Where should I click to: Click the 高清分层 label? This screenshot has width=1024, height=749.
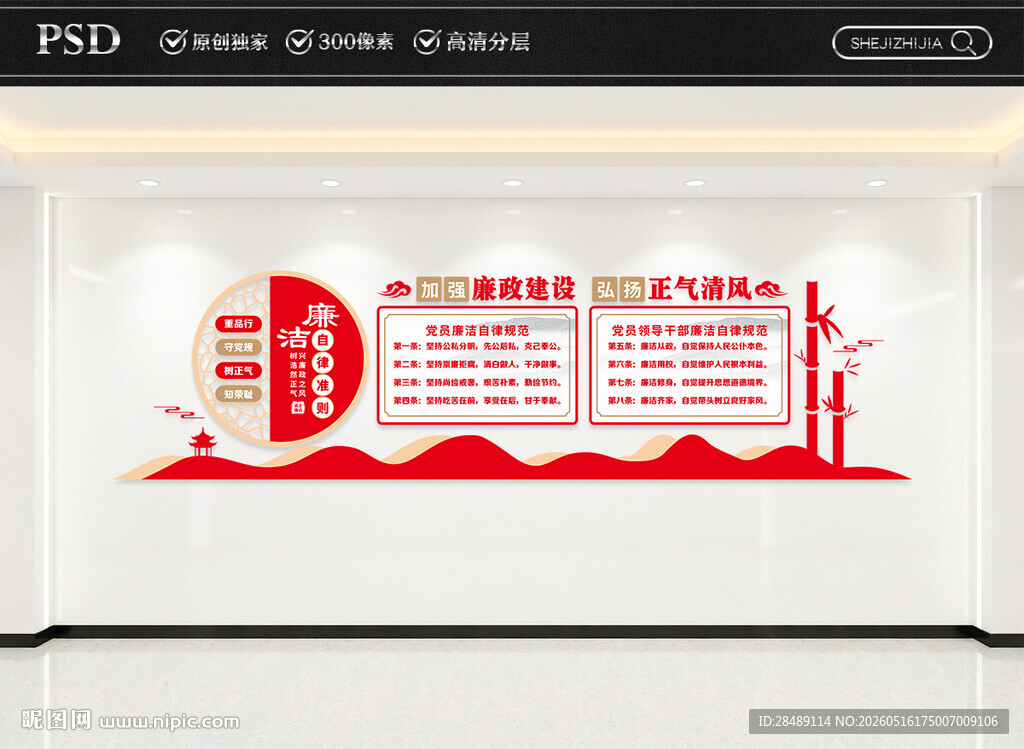[x=488, y=42]
